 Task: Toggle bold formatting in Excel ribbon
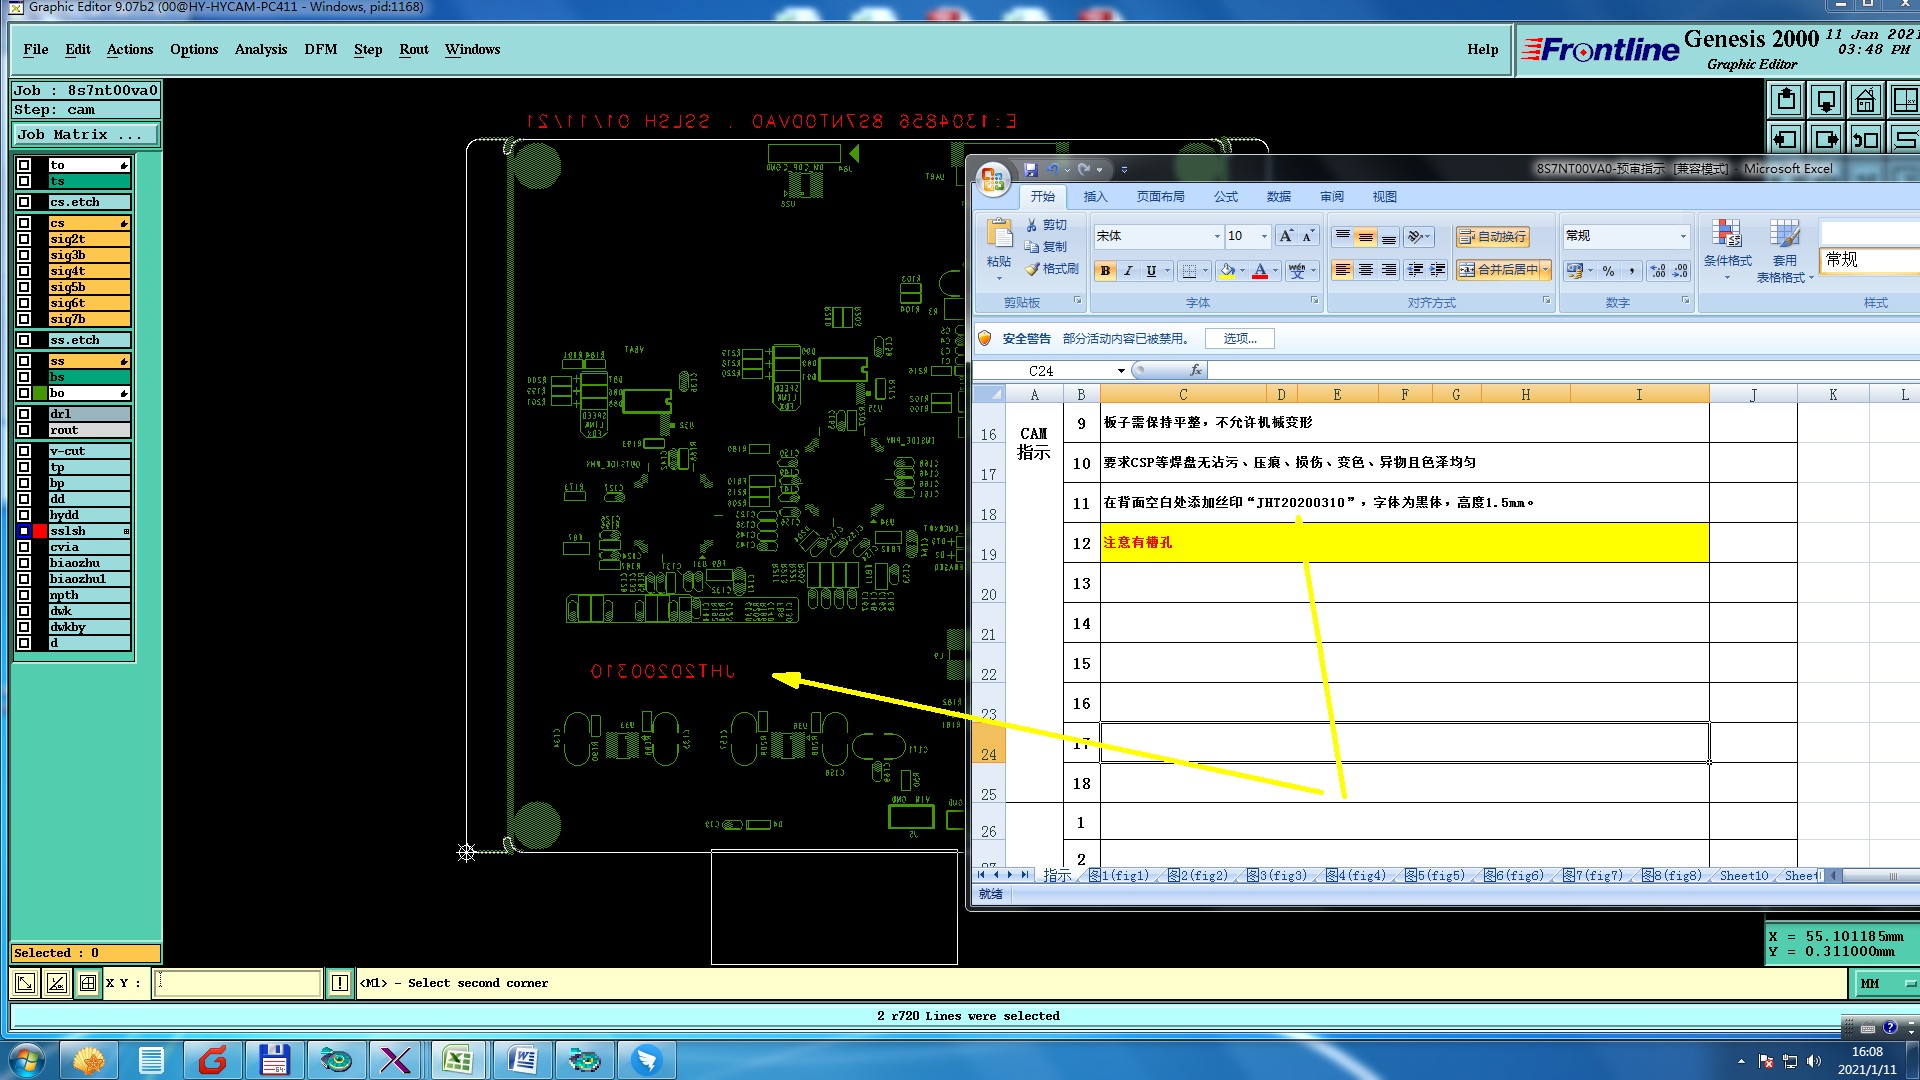1105,271
